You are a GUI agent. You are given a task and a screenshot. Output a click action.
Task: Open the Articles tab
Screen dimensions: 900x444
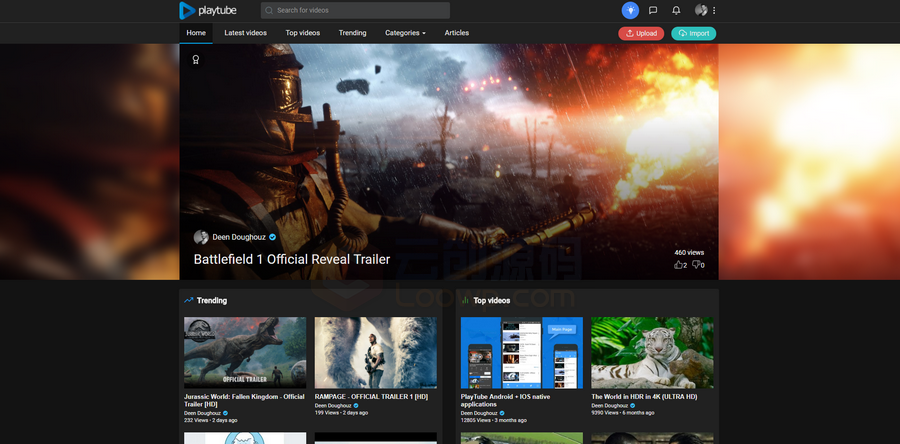[457, 33]
